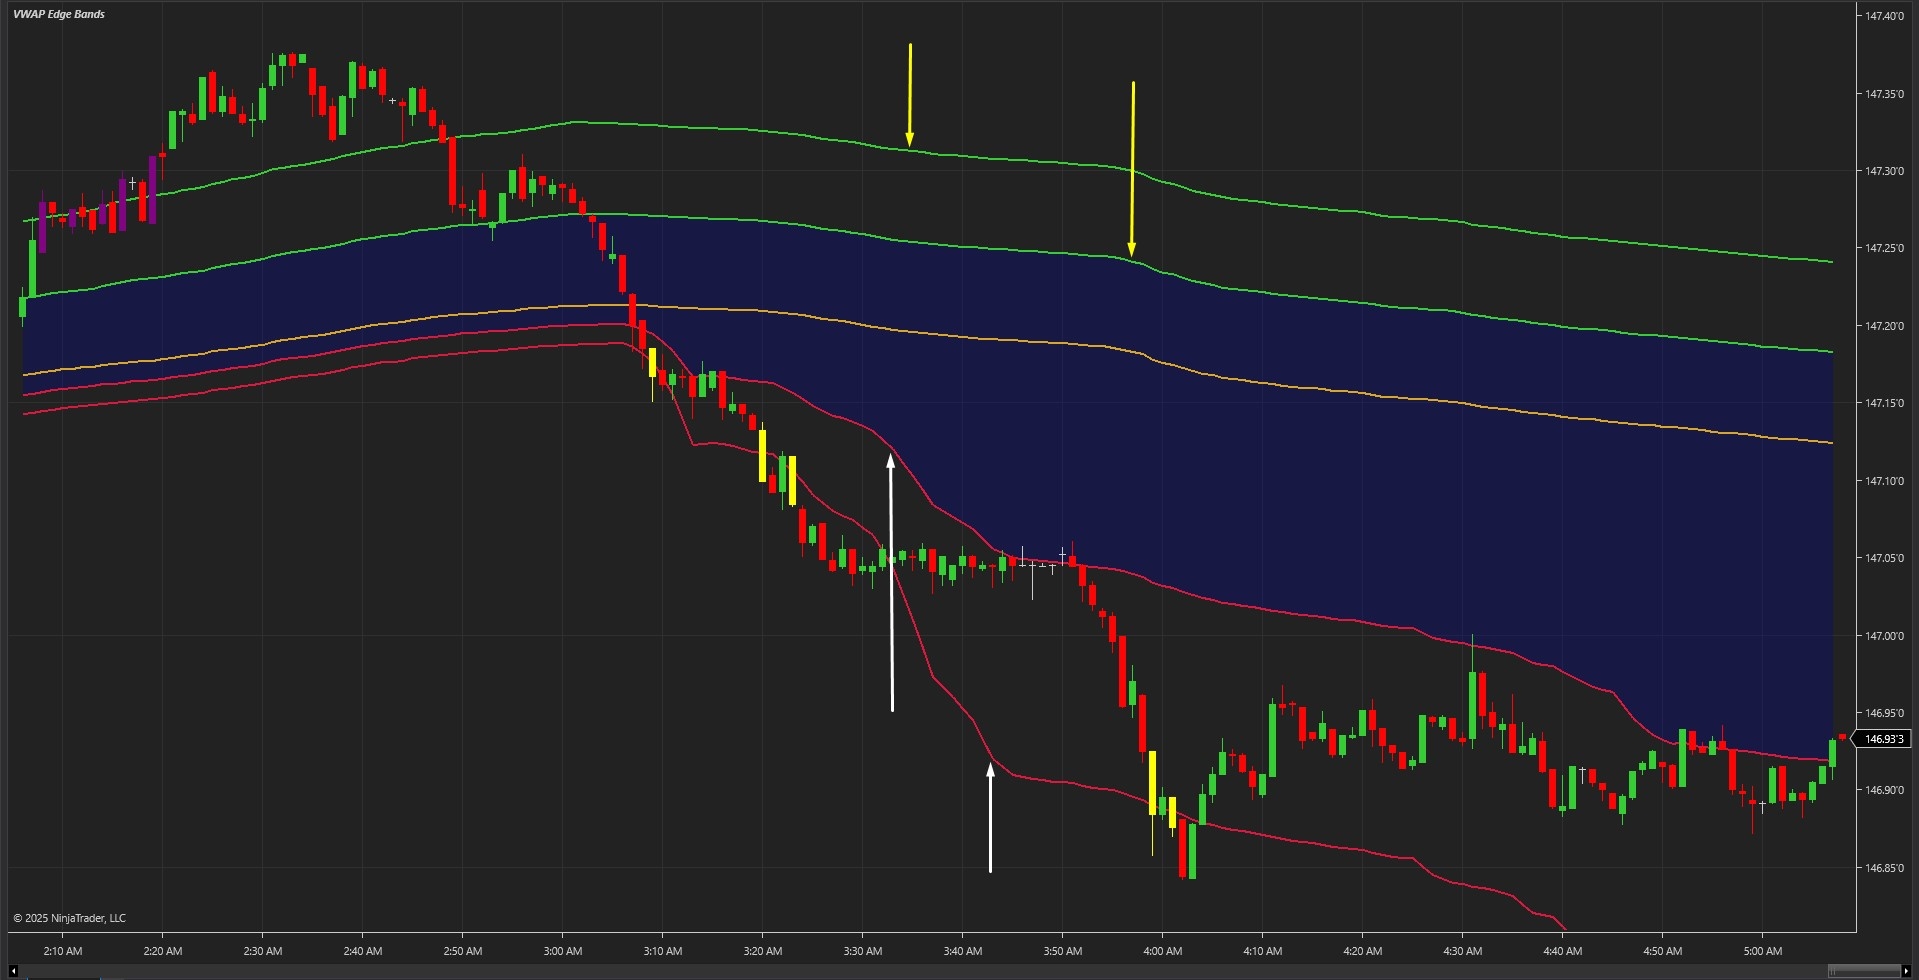Image resolution: width=1919 pixels, height=980 pixels.
Task: Click the 5:00 AM time axis label
Action: (1763, 951)
